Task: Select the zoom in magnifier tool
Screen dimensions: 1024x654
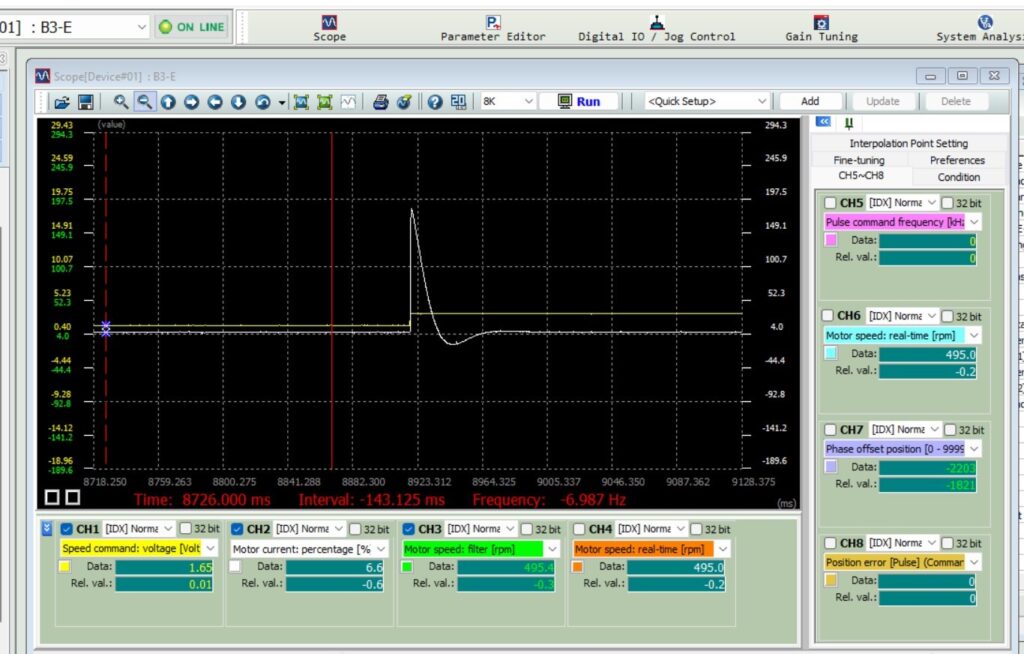Action: [x=121, y=101]
